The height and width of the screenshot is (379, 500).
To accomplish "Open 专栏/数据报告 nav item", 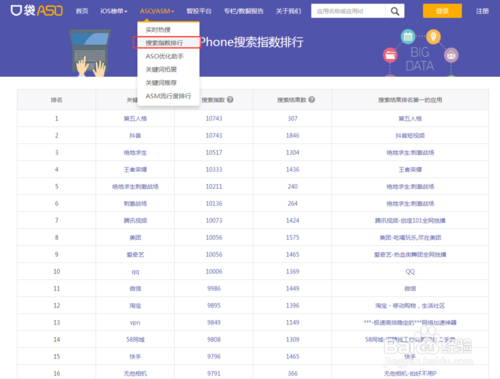I will 244,11.
